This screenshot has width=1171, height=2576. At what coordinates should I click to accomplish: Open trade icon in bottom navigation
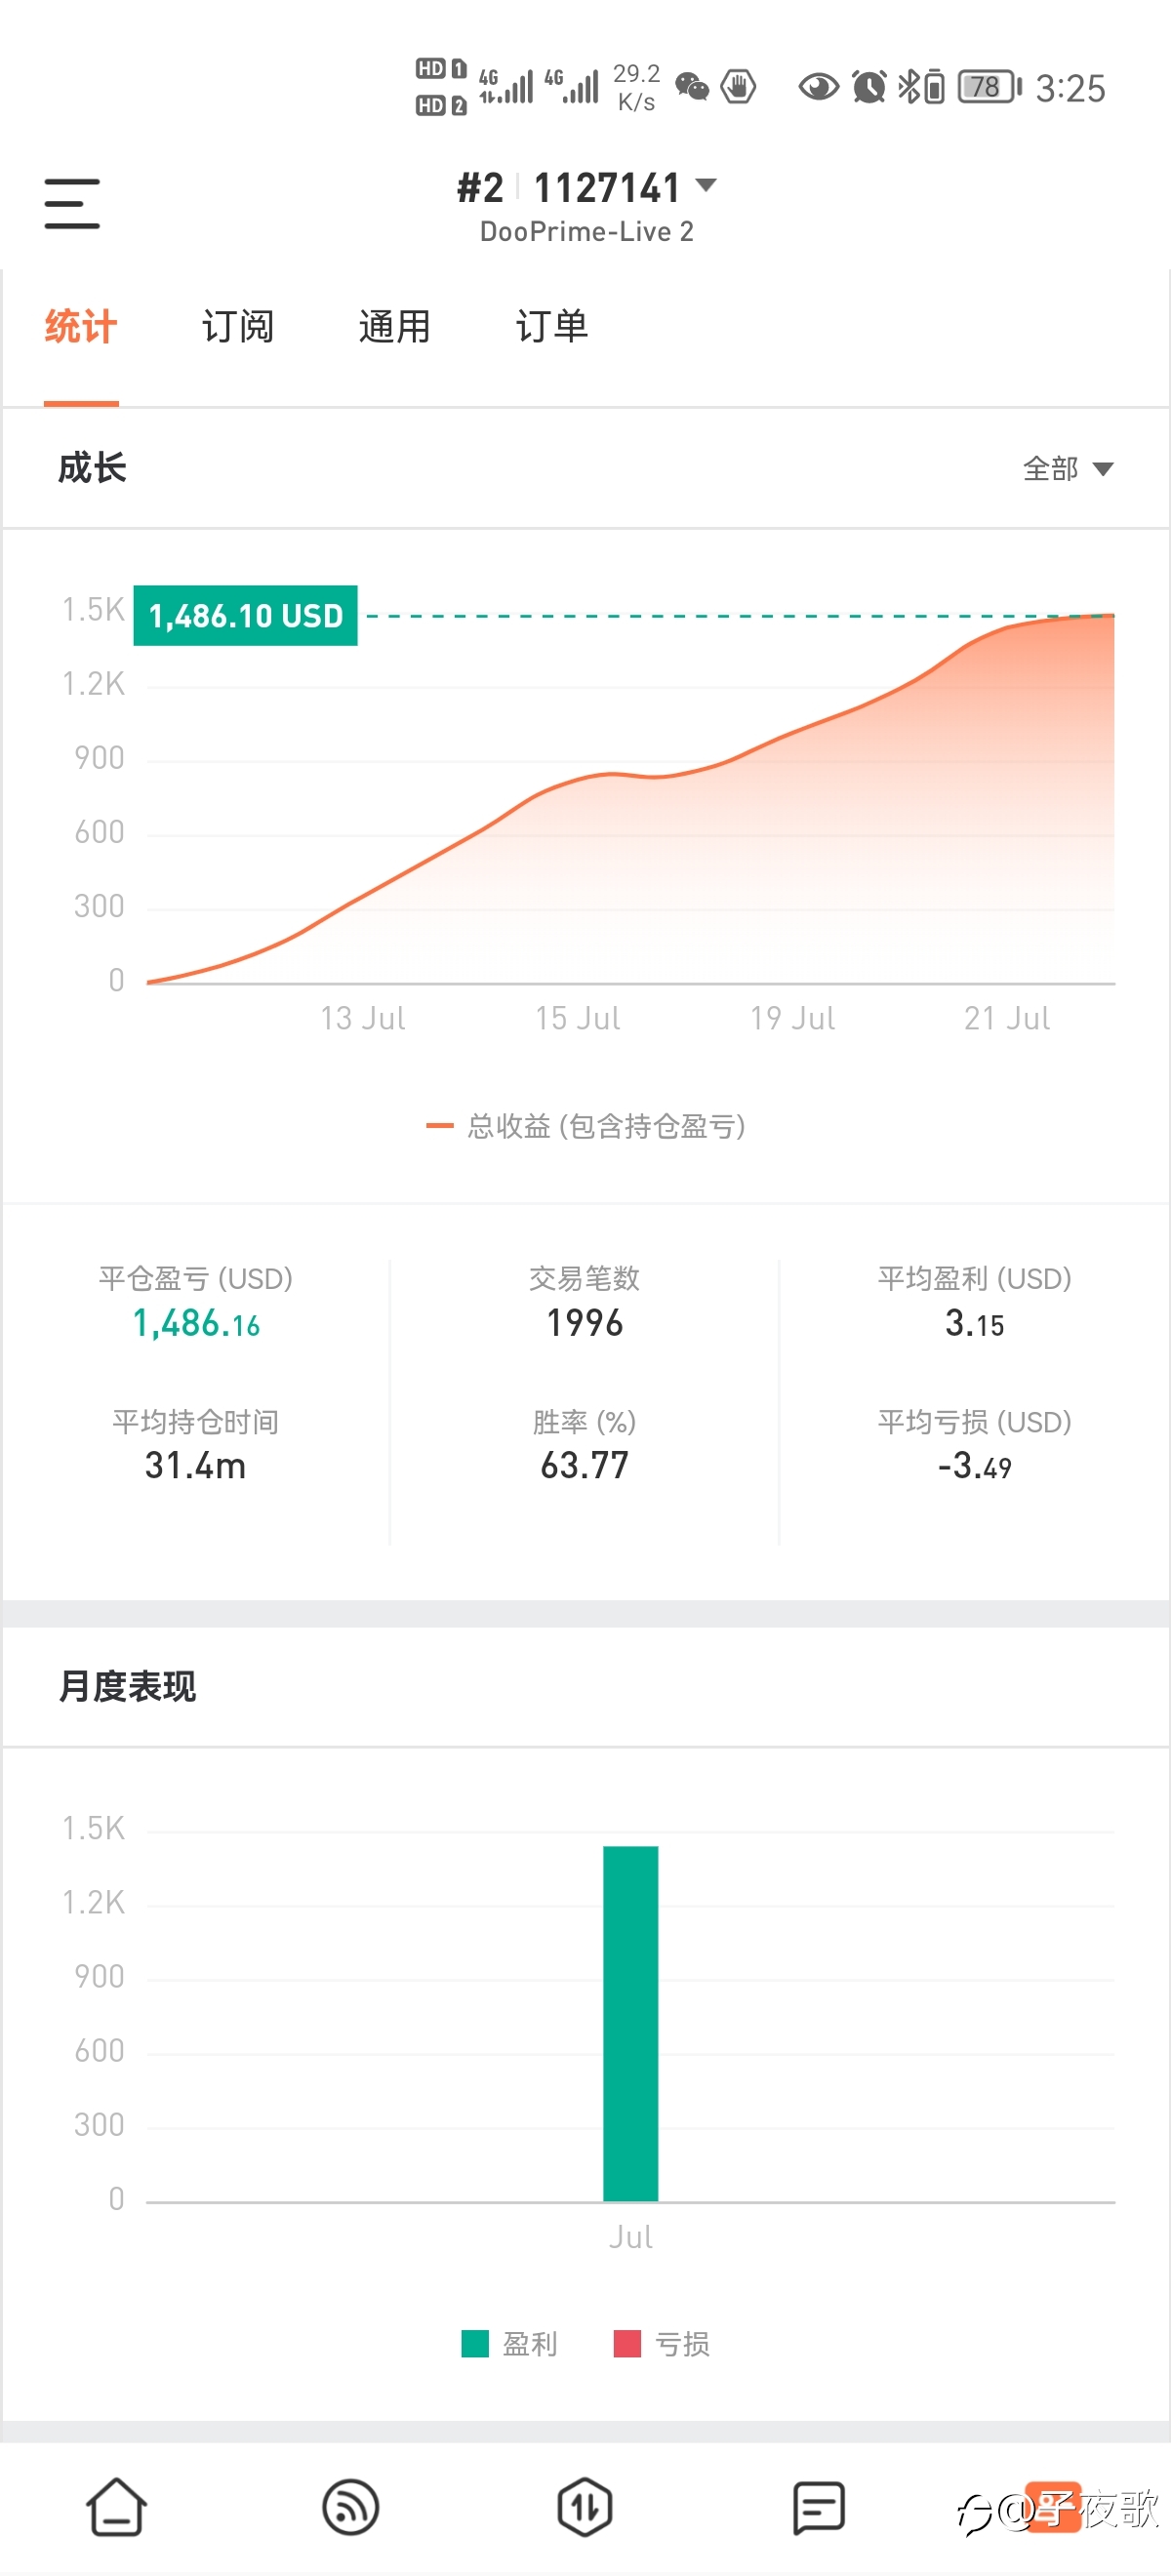[585, 2507]
